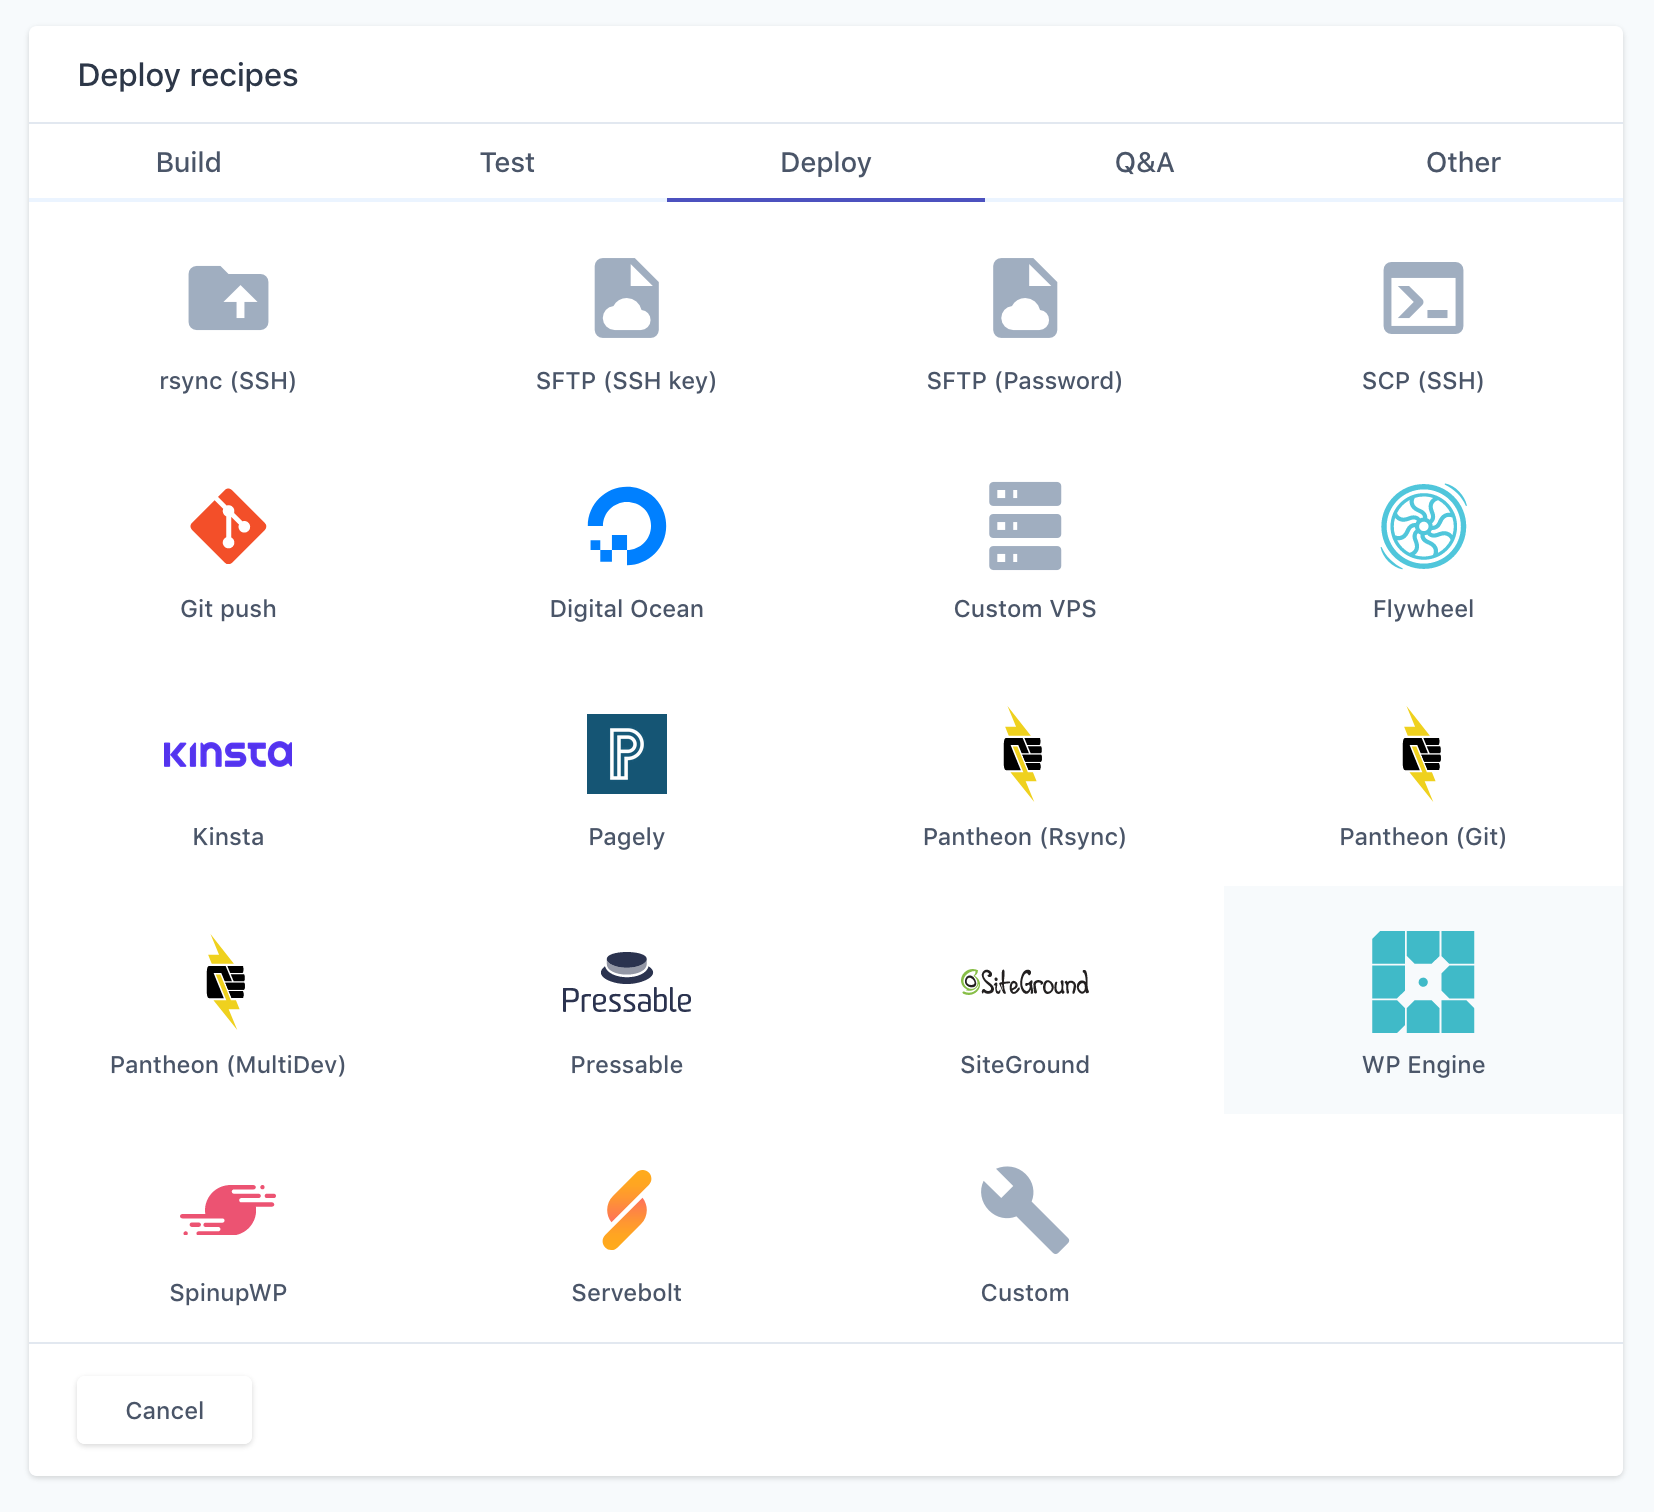The height and width of the screenshot is (1512, 1654).
Task: Click the "Flywheel" label
Action: point(1423,609)
